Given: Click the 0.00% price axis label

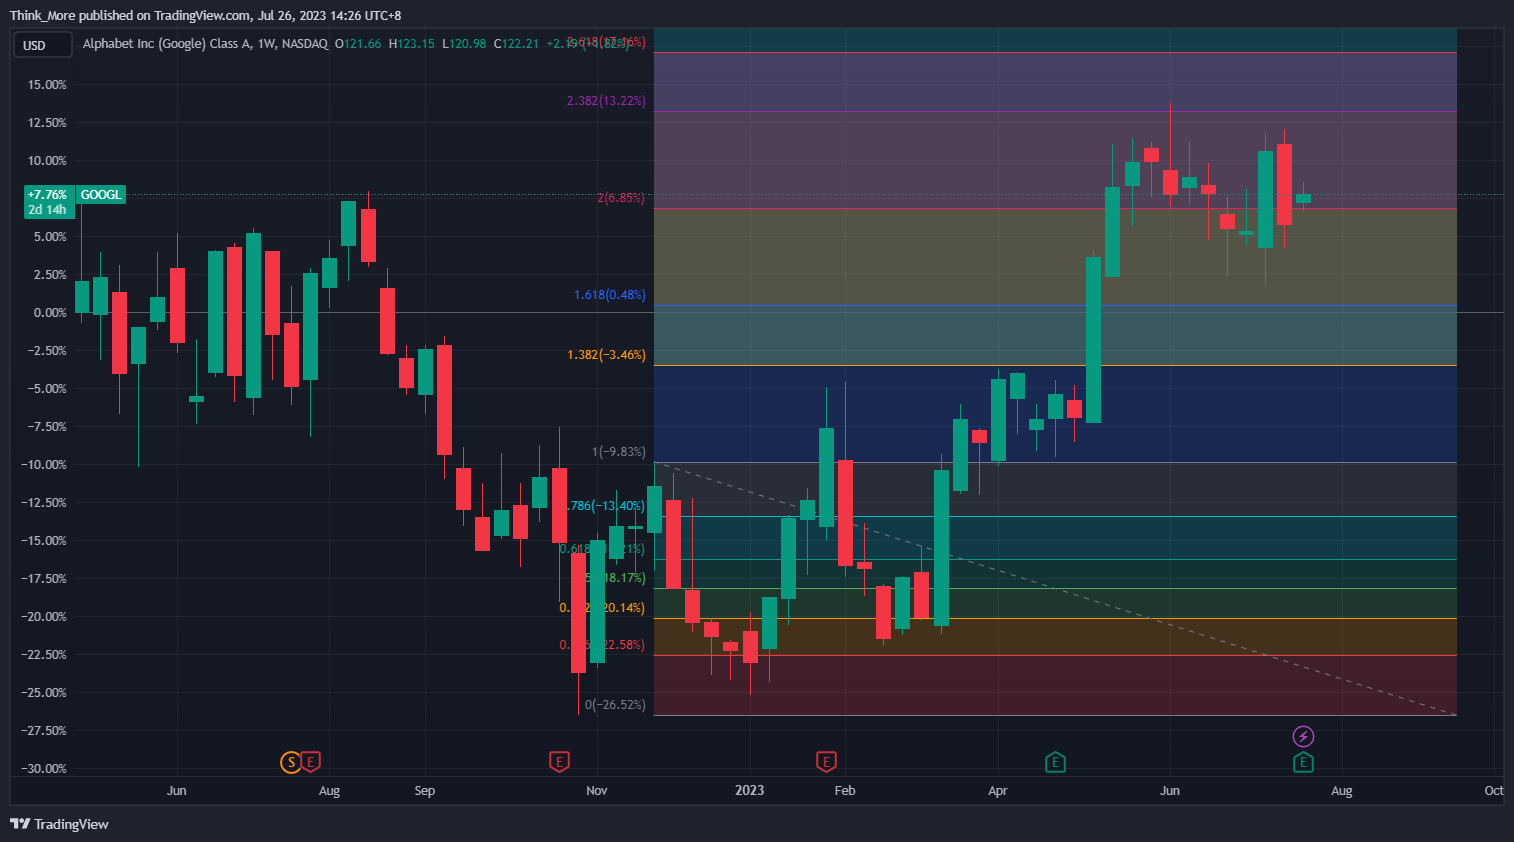Looking at the screenshot, I should 50,313.
